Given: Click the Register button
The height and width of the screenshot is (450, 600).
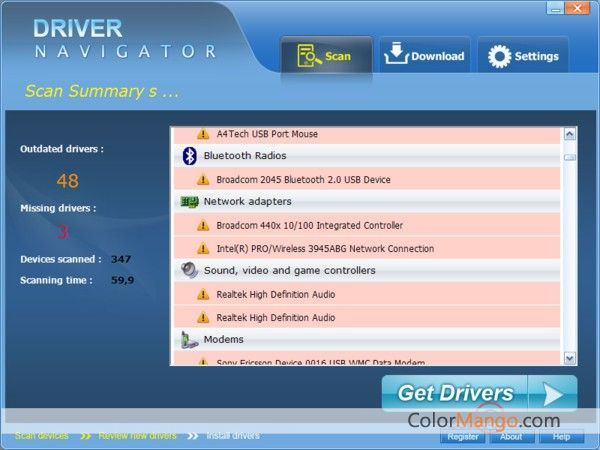Looking at the screenshot, I should (x=463, y=437).
